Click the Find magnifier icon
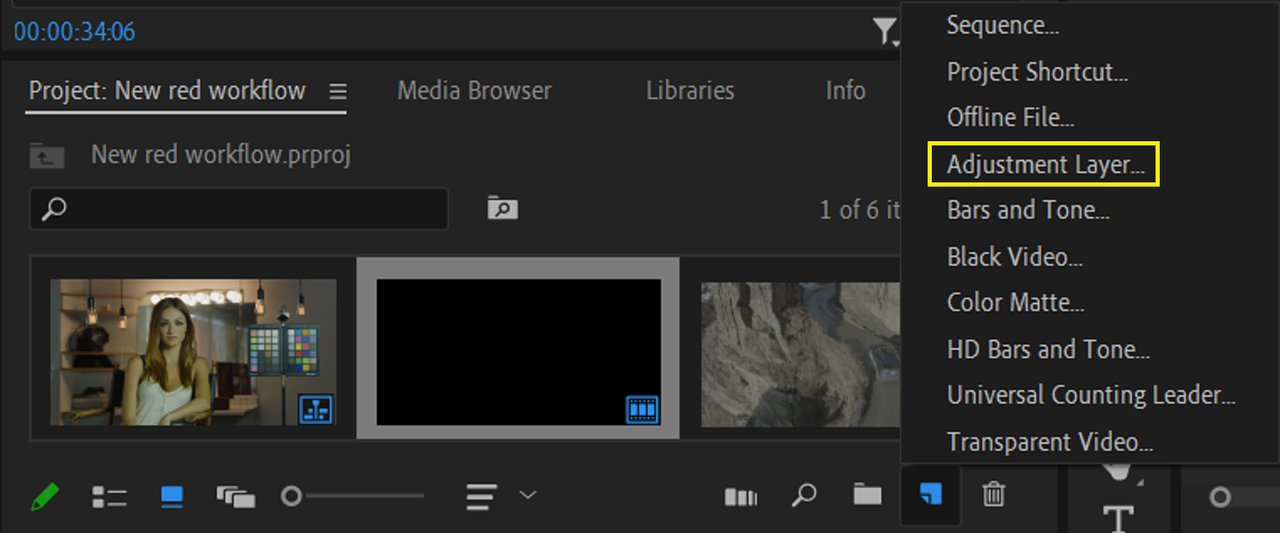Image resolution: width=1280 pixels, height=533 pixels. click(x=804, y=495)
